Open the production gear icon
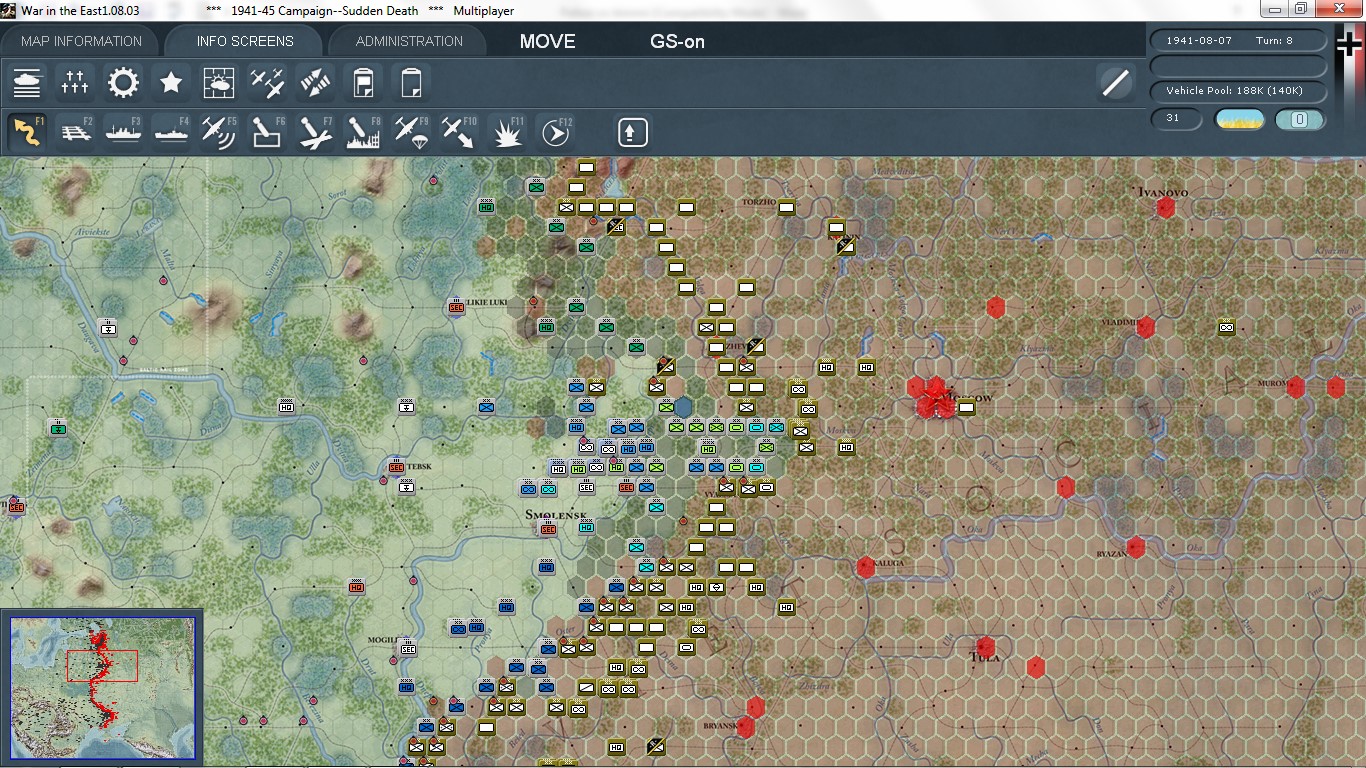 123,82
